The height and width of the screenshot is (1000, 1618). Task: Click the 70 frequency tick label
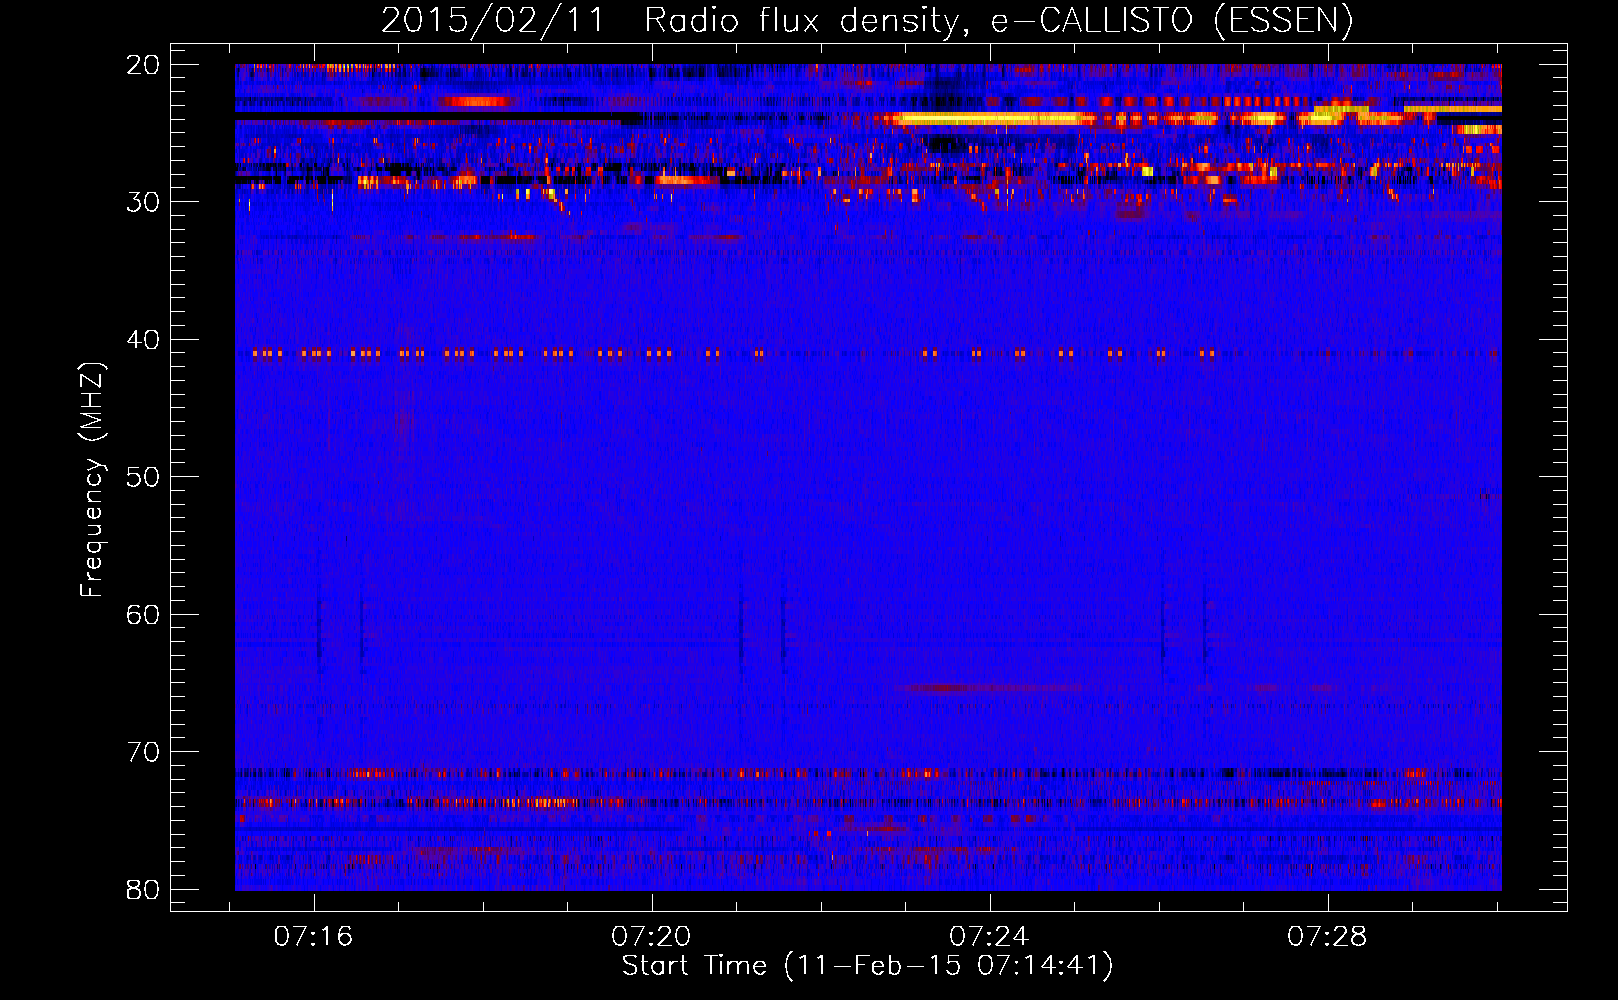click(143, 752)
